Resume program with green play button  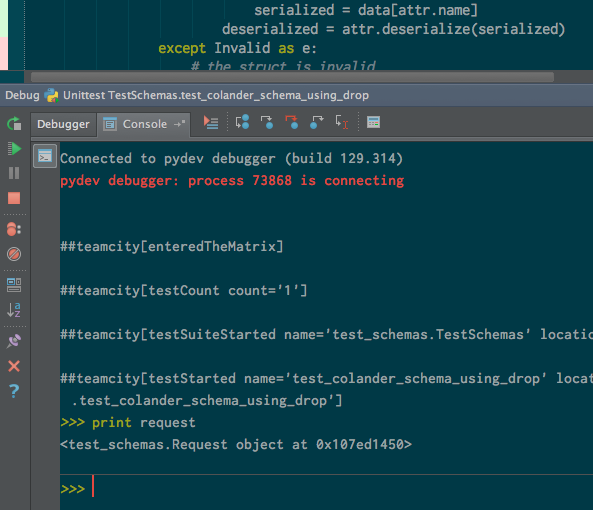point(14,149)
